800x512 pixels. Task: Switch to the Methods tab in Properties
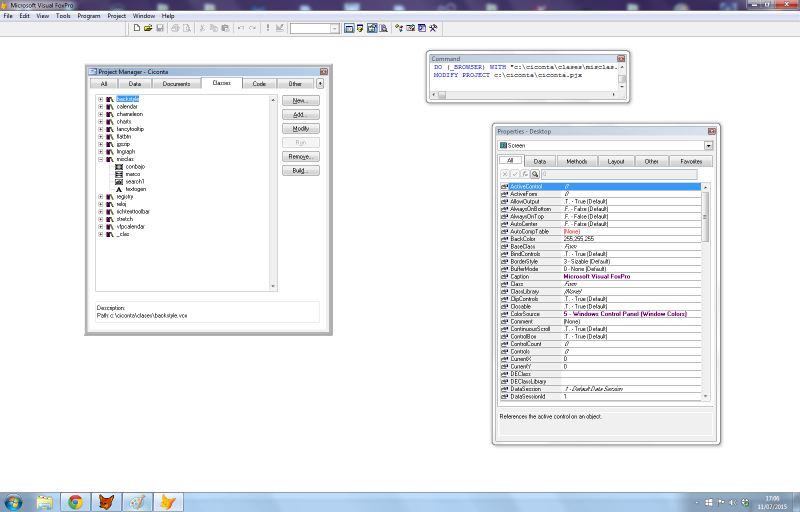coord(577,161)
